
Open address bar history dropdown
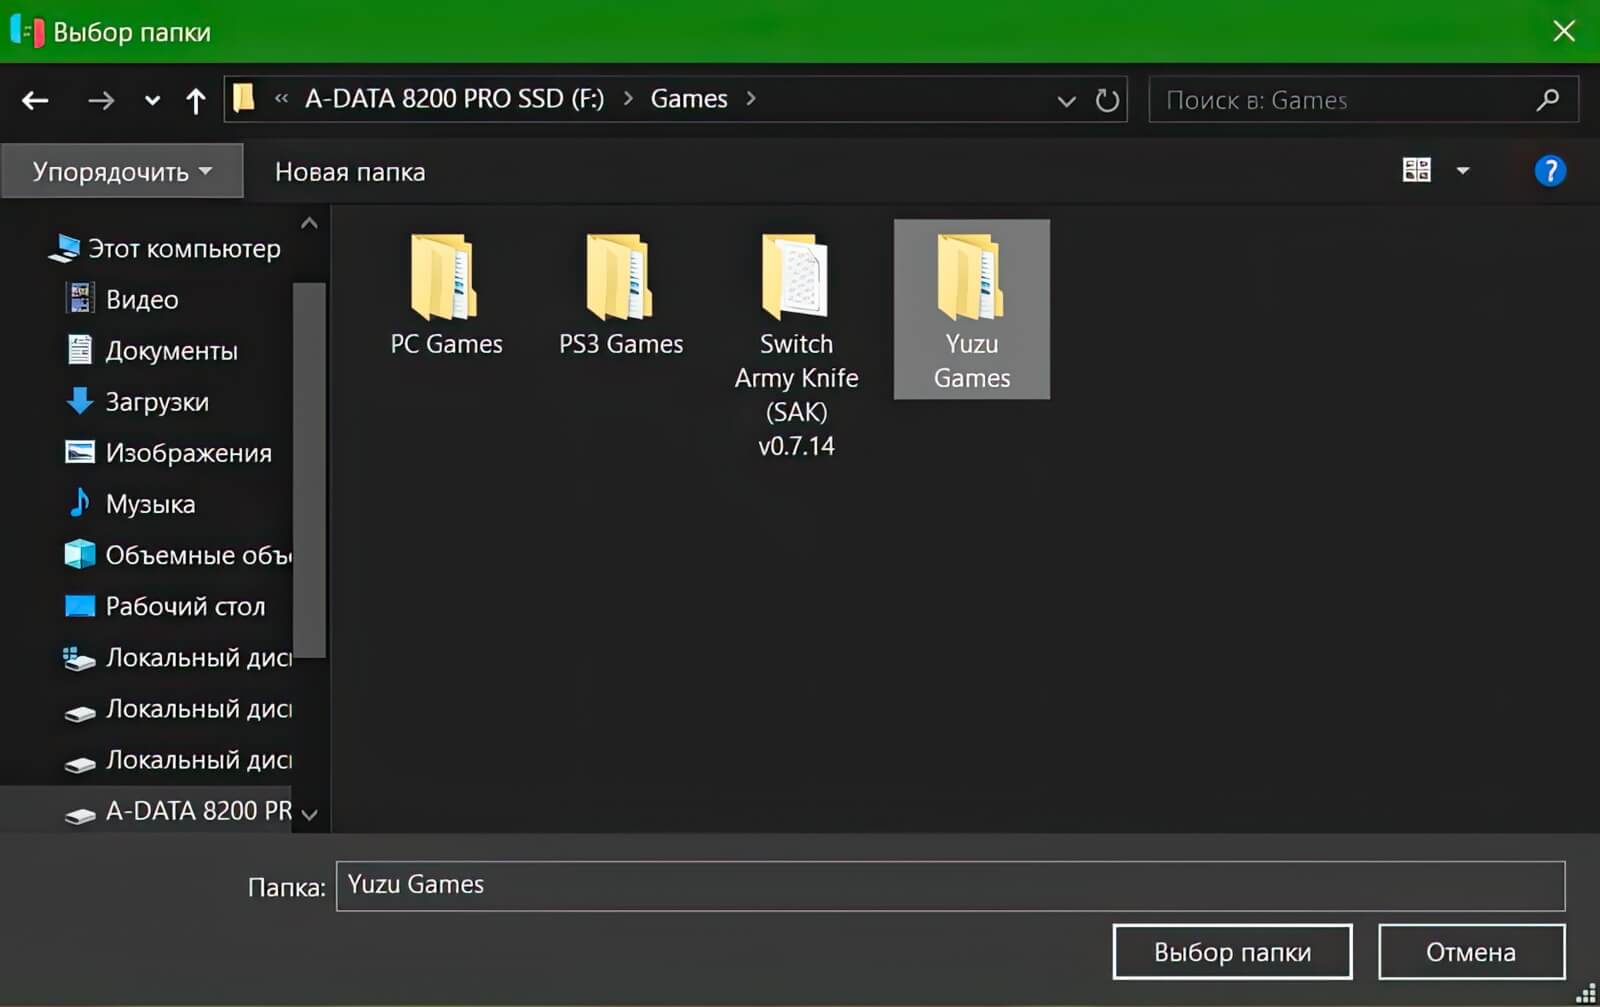[x=1067, y=100]
